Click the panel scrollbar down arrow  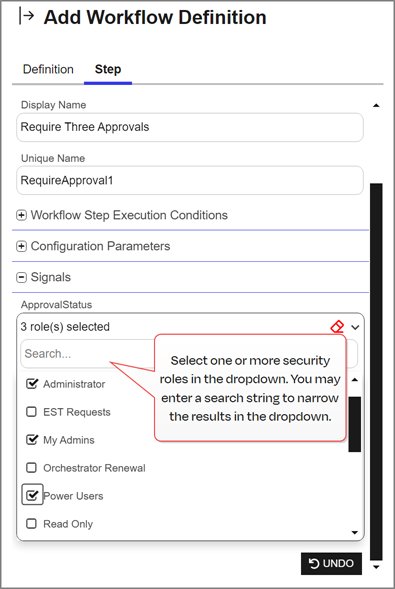pos(376,567)
